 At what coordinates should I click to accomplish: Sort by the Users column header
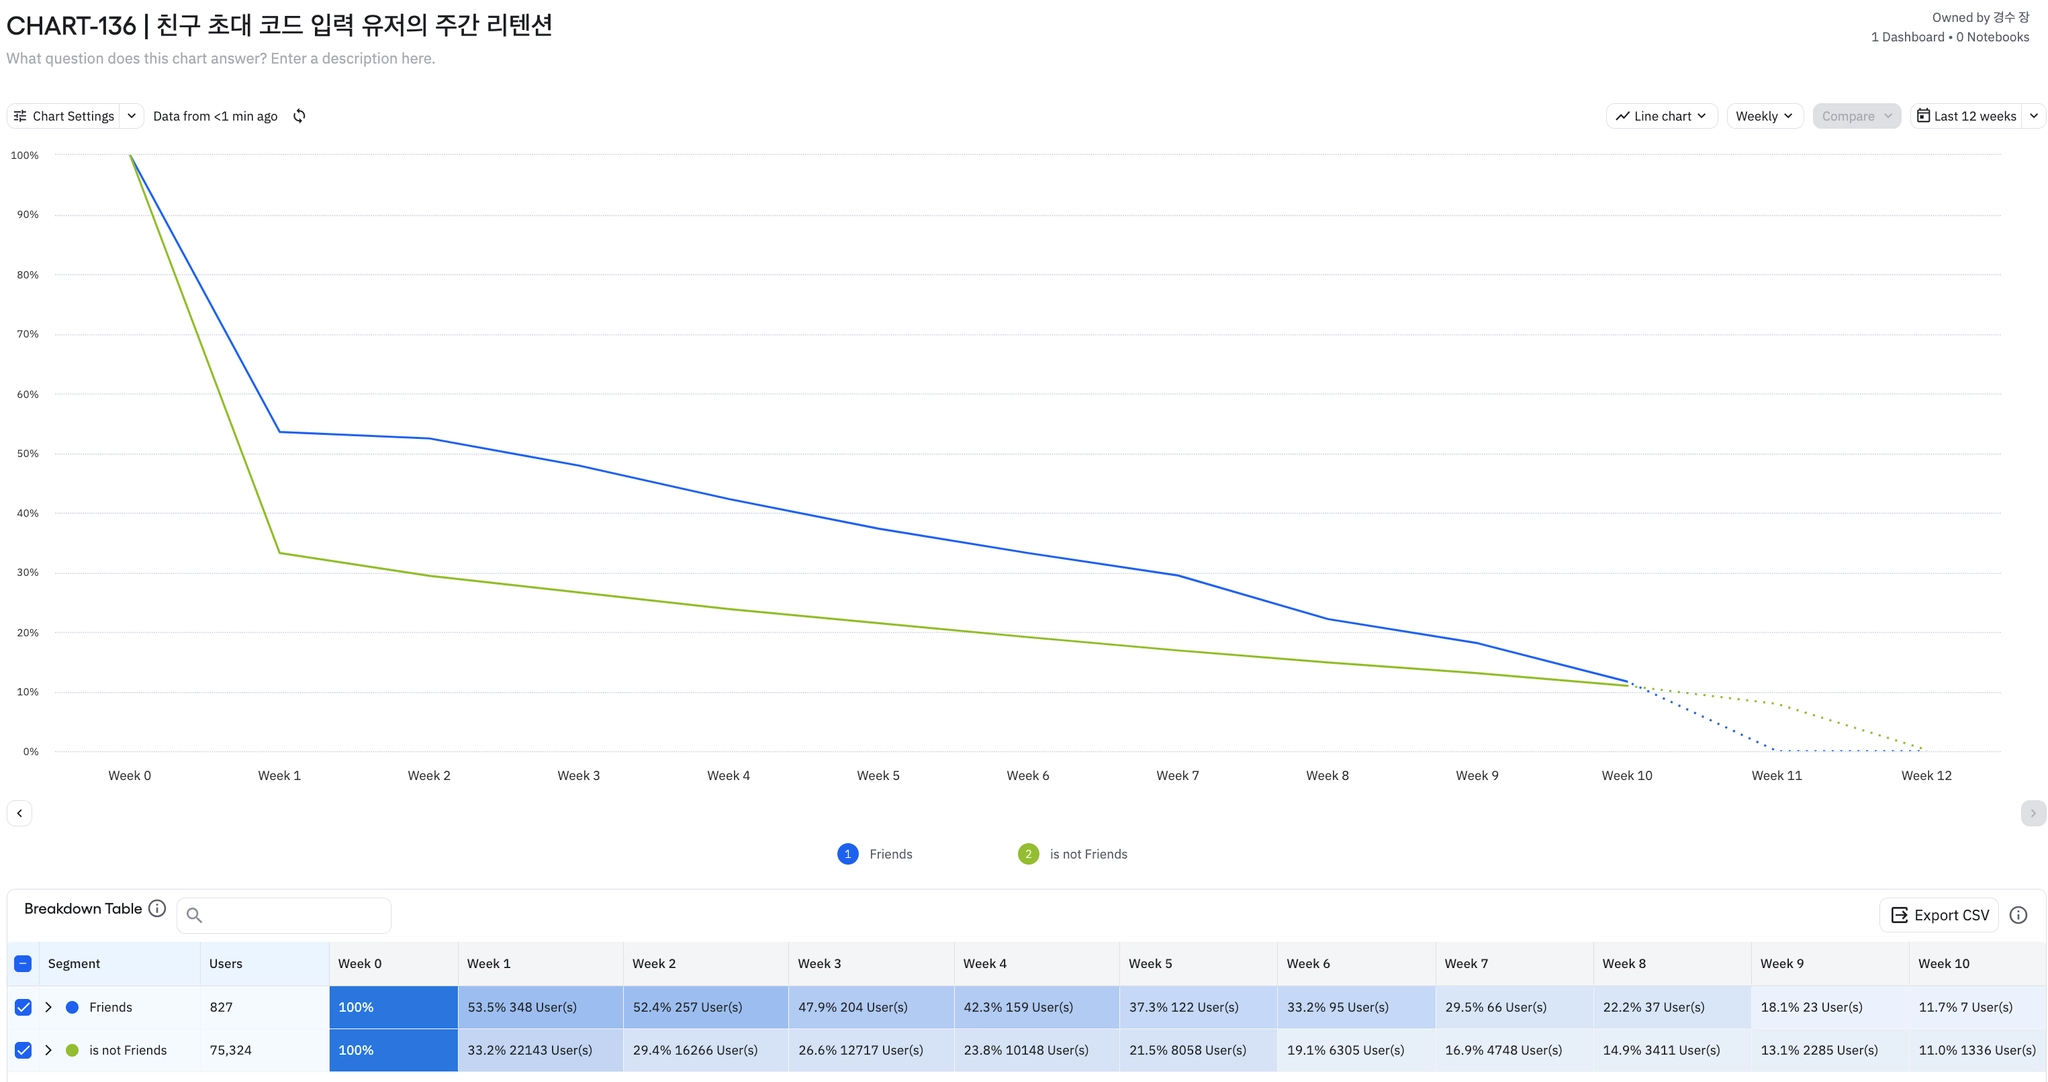pyautogui.click(x=226, y=964)
